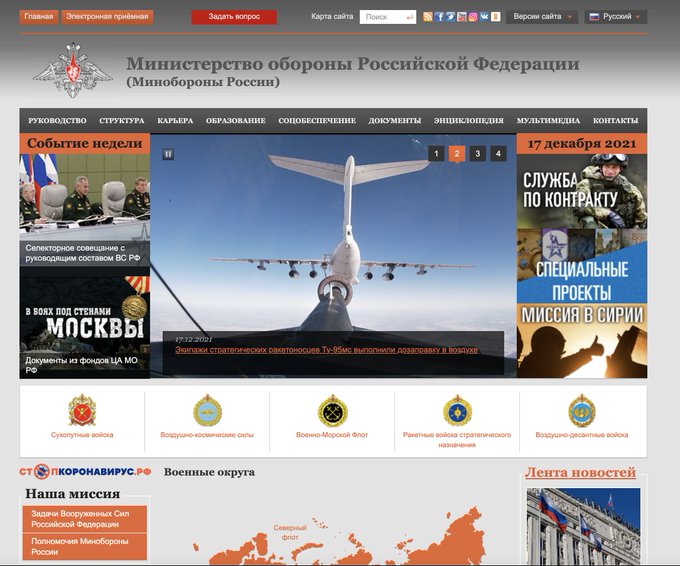Open the Миссия в Сирии banner

click(x=582, y=341)
